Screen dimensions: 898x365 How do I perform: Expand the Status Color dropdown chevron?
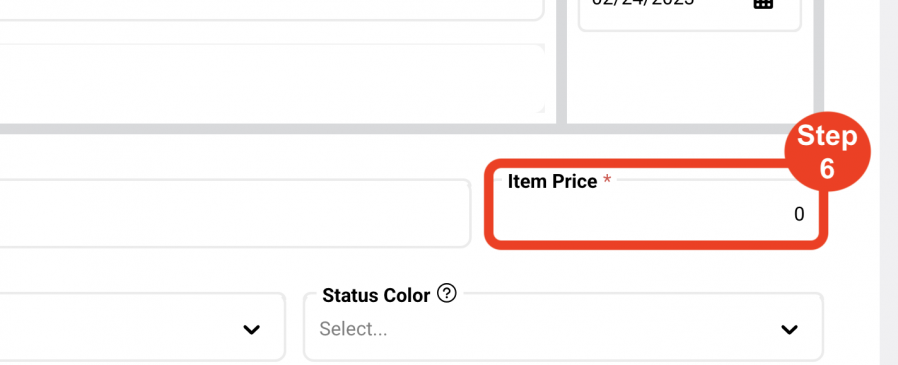tap(789, 329)
